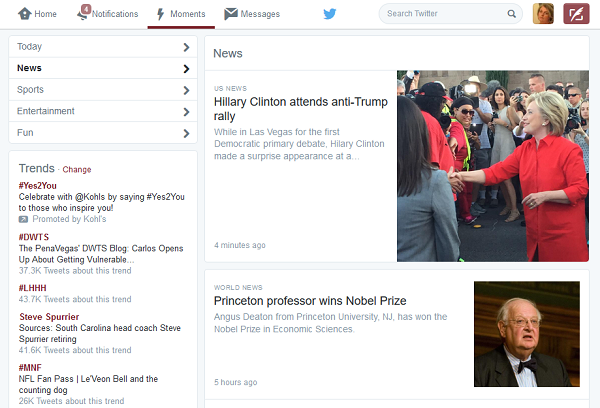Open the profile avatar menu

[543, 14]
